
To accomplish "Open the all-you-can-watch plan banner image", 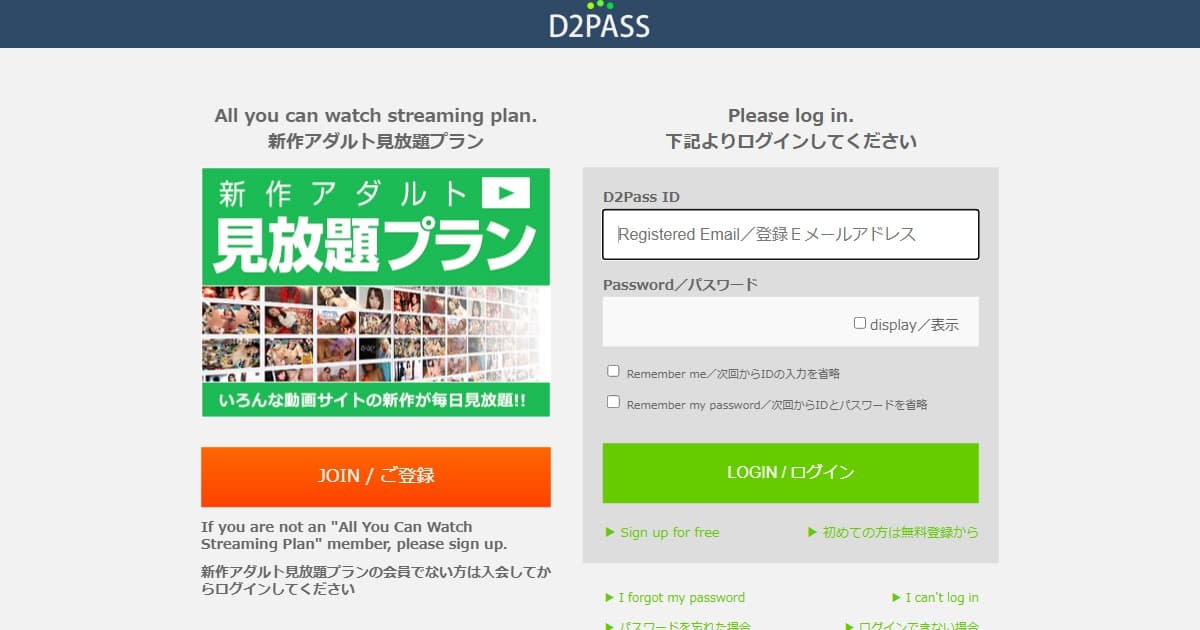I will tap(376, 292).
